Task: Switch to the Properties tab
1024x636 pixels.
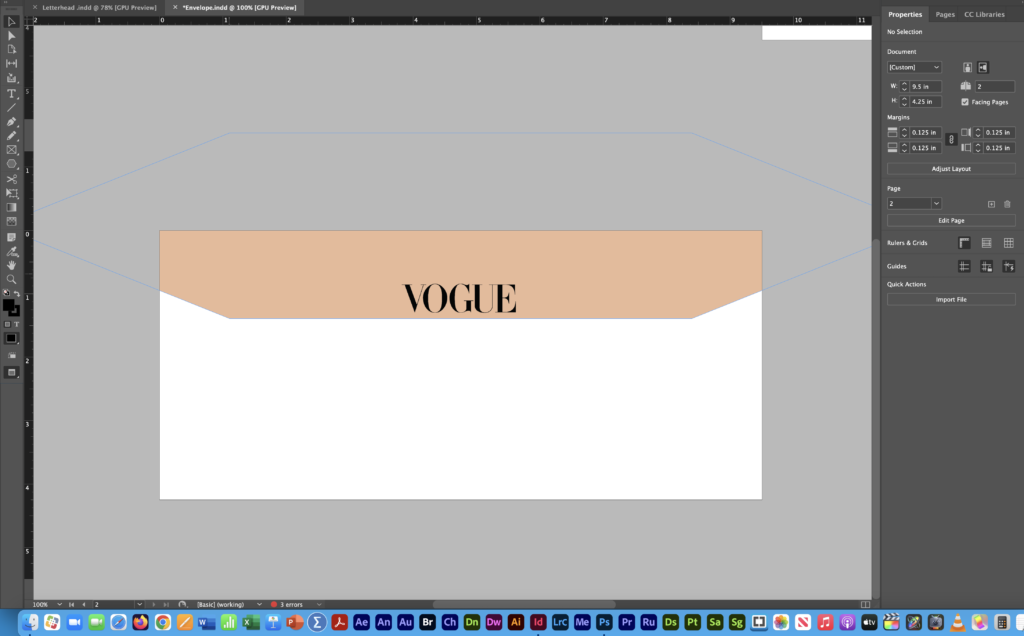Action: click(x=905, y=14)
